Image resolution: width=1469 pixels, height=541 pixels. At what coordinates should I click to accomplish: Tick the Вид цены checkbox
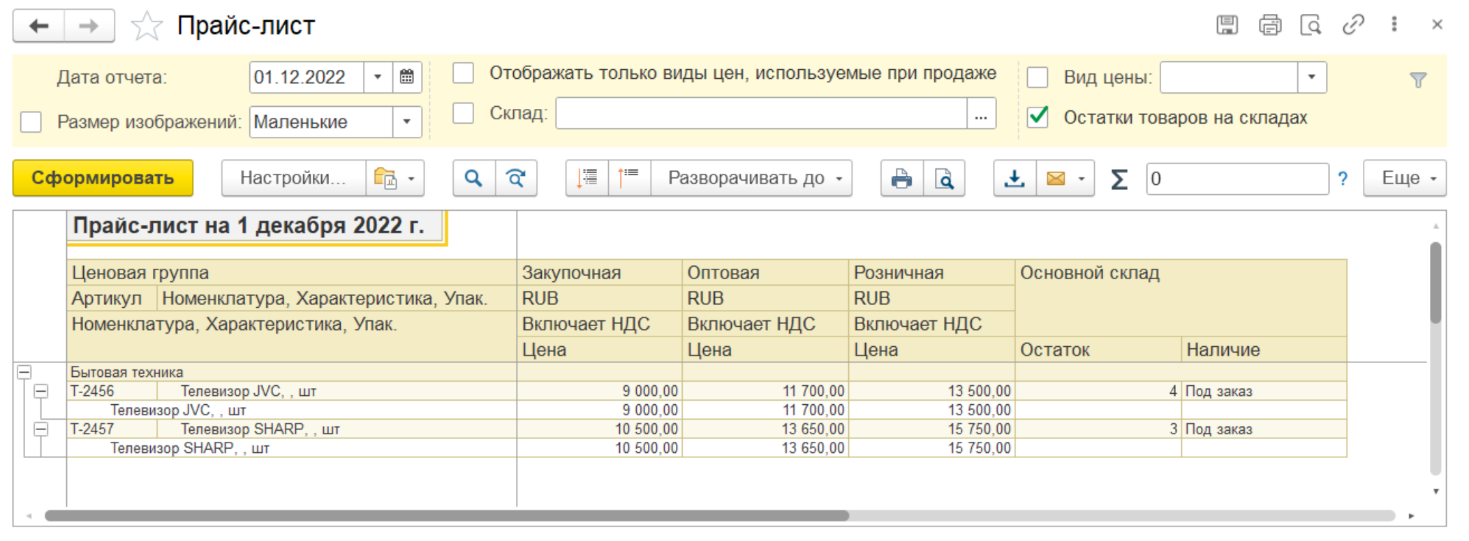[x=1038, y=77]
